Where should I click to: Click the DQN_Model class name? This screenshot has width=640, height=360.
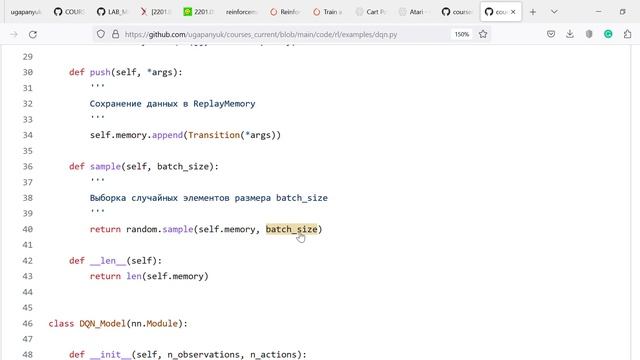tap(102, 324)
